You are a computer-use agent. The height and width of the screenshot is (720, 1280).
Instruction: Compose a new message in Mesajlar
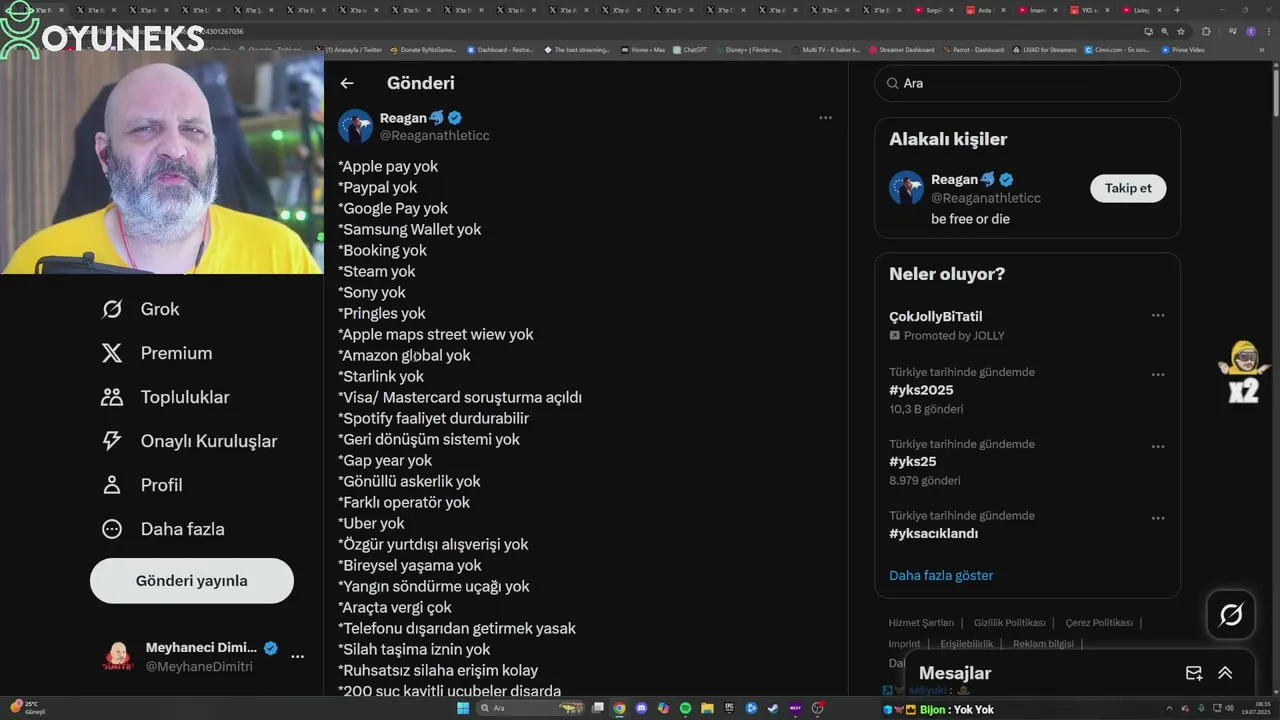pos(1194,673)
